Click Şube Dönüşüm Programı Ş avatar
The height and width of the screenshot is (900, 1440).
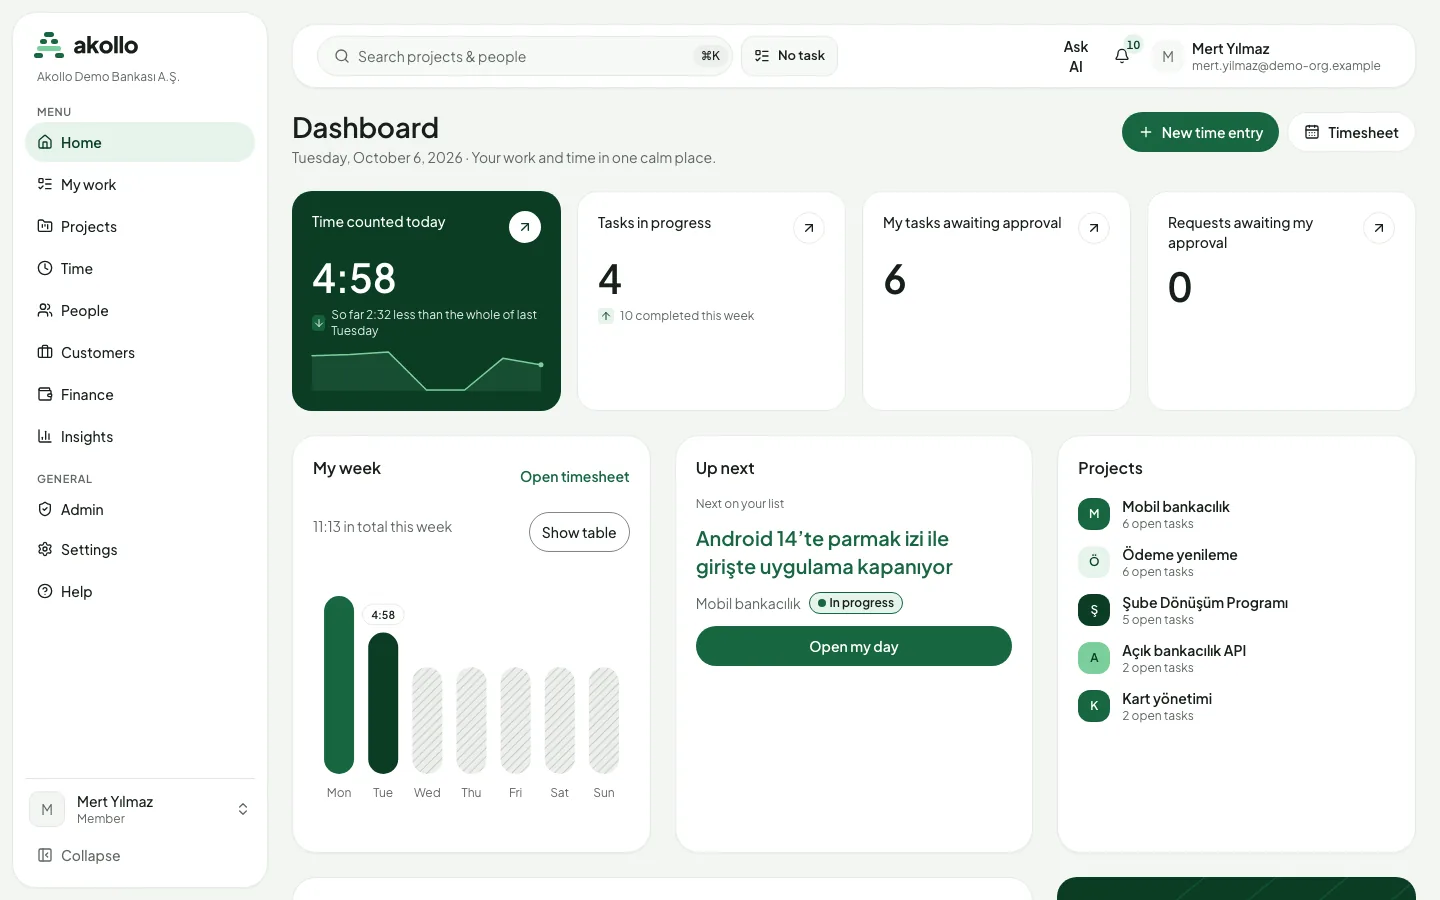coord(1094,610)
